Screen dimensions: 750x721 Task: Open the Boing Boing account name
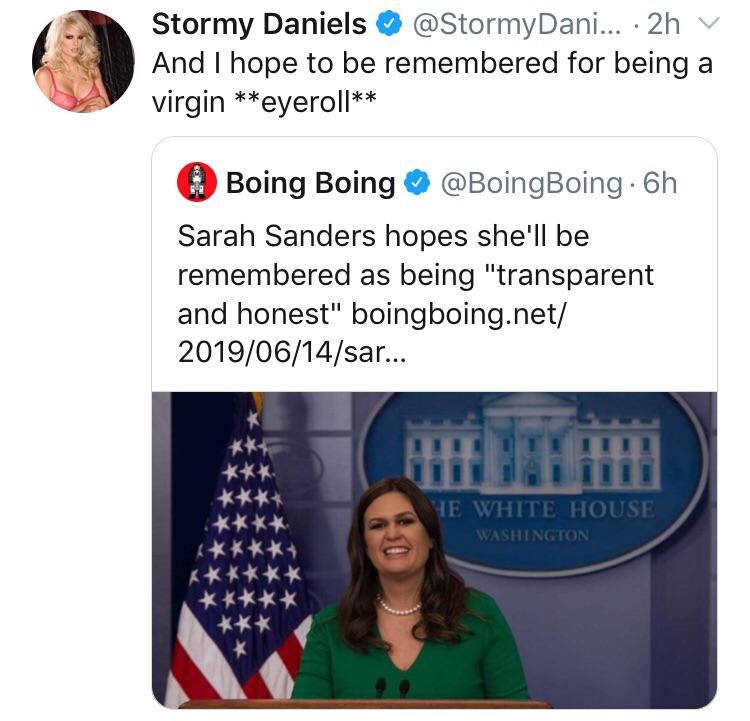tap(311, 184)
